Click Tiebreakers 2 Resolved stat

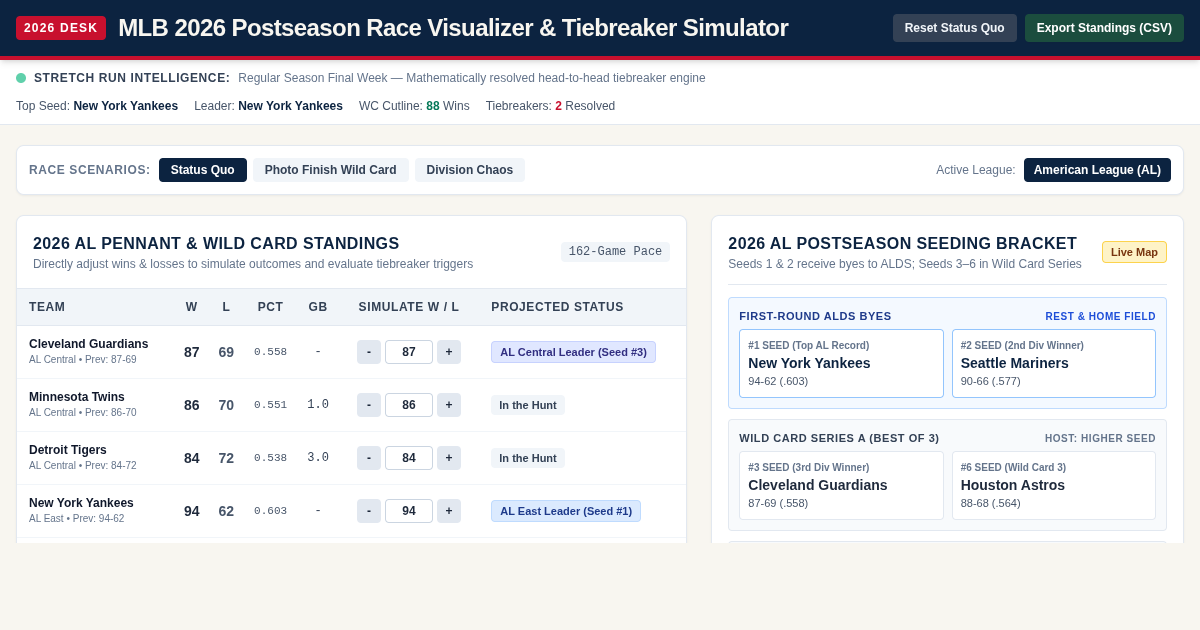pyautogui.click(x=550, y=106)
